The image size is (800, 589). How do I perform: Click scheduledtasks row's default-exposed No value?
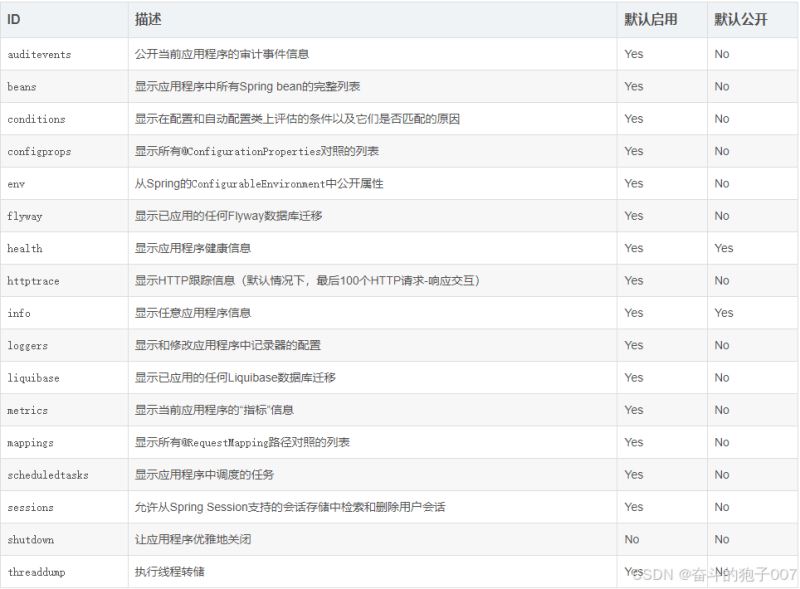pyautogui.click(x=722, y=475)
